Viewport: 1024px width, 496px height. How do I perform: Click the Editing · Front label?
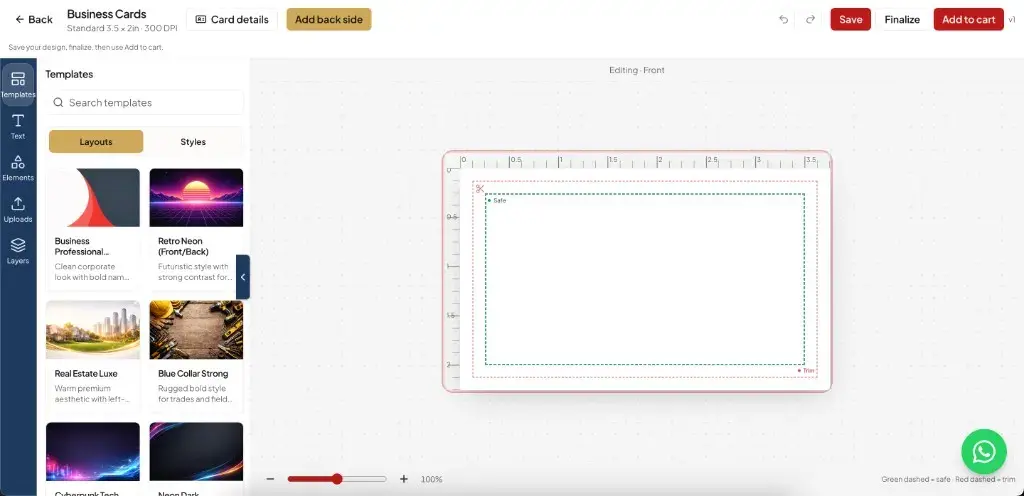tap(637, 70)
